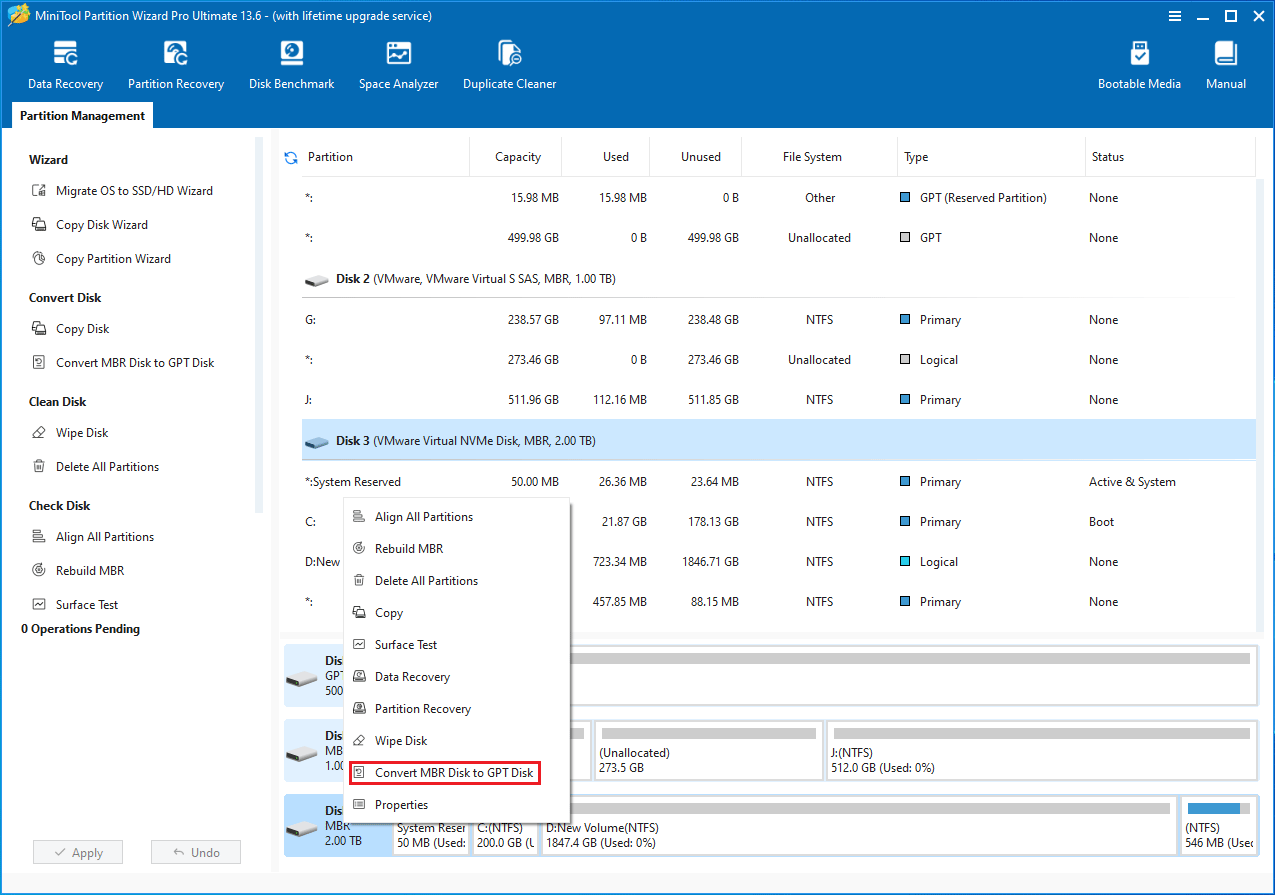Select Partition Recovery in context menu
1275x895 pixels.
(457, 709)
